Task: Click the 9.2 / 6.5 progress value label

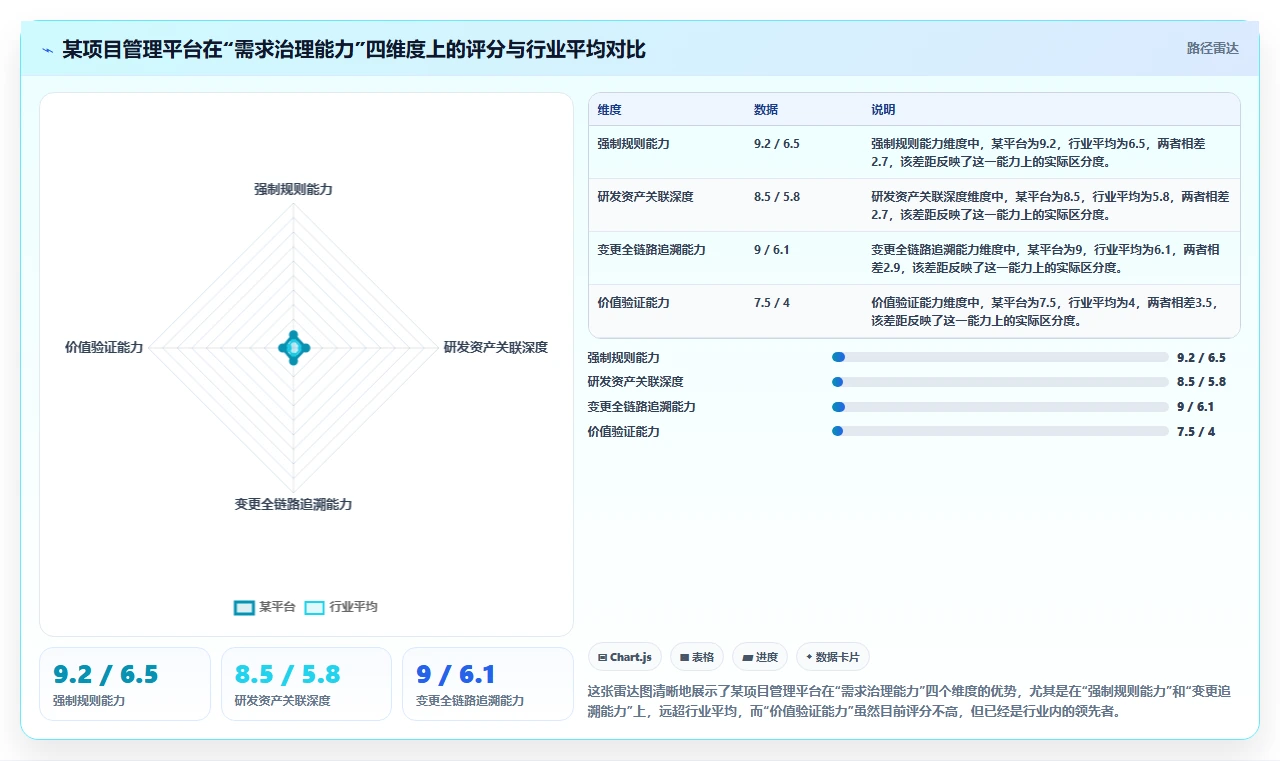Action: click(x=1201, y=357)
